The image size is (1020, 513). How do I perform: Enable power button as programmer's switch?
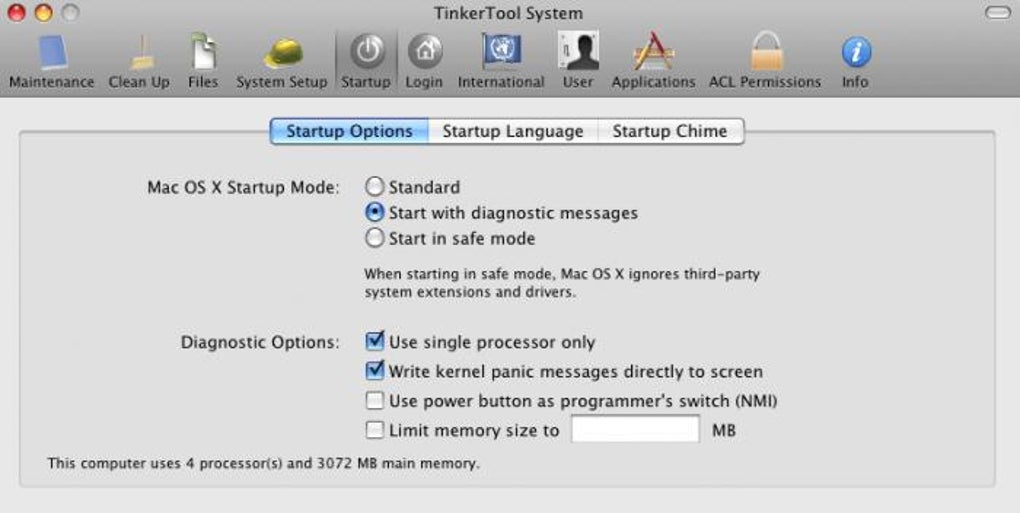(375, 401)
